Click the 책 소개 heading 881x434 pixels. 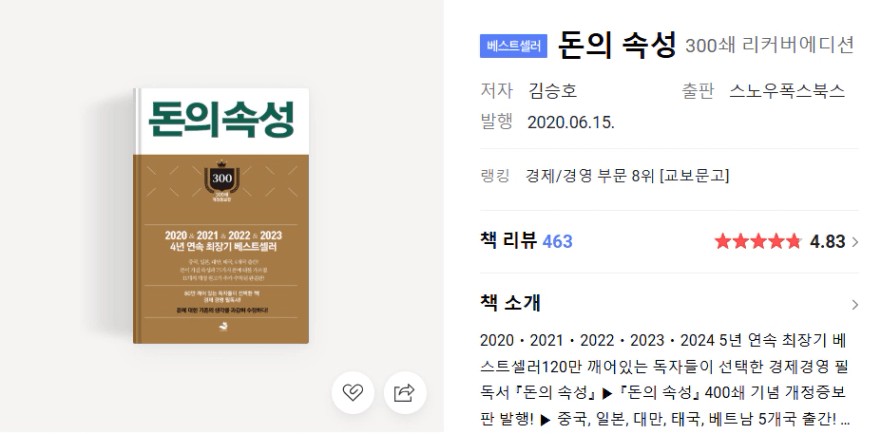click(510, 303)
